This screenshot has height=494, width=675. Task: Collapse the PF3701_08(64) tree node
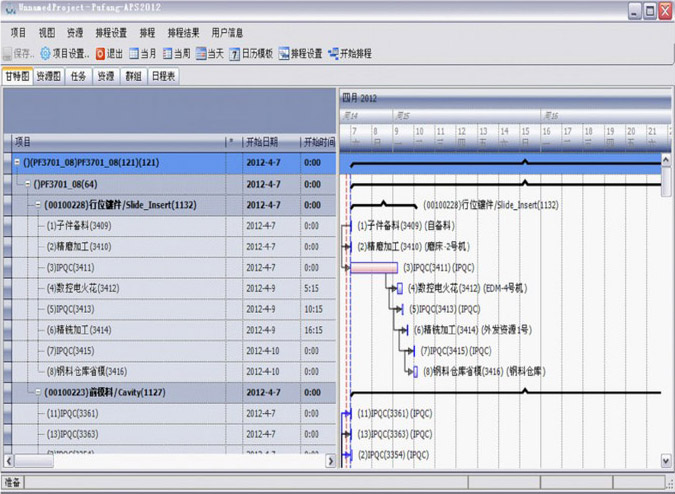coord(28,184)
